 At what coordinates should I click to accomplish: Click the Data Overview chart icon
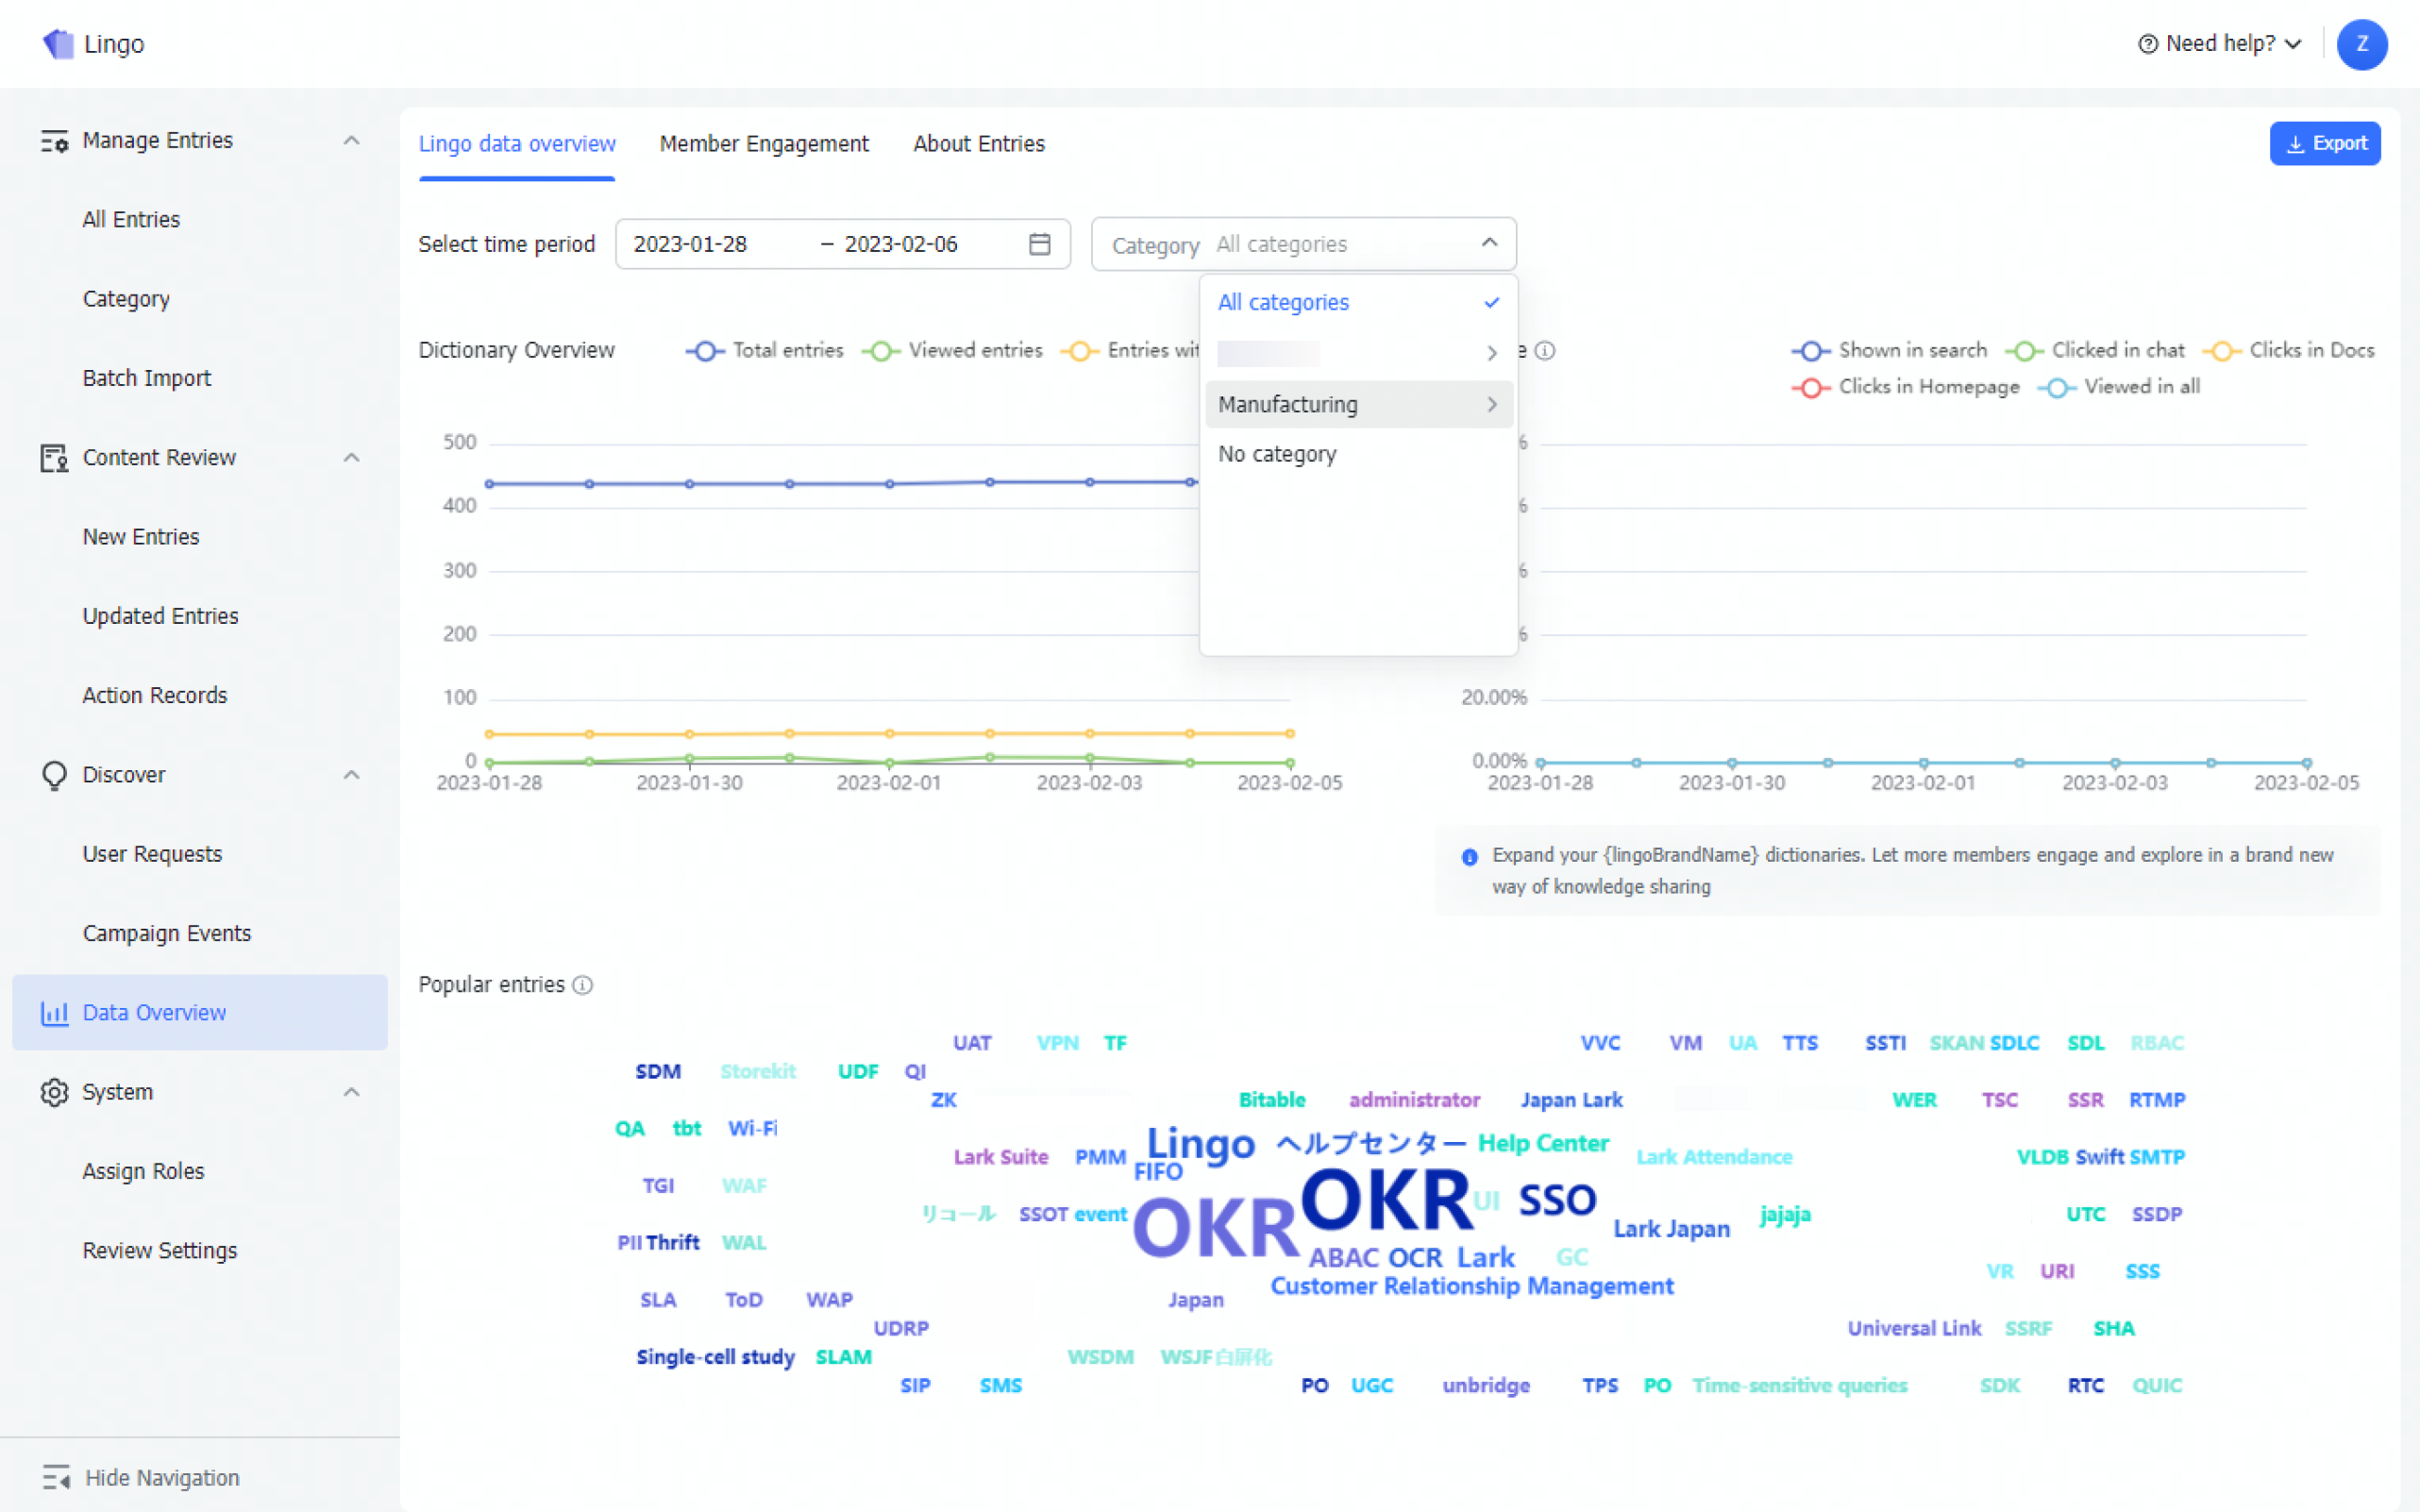[x=54, y=1012]
